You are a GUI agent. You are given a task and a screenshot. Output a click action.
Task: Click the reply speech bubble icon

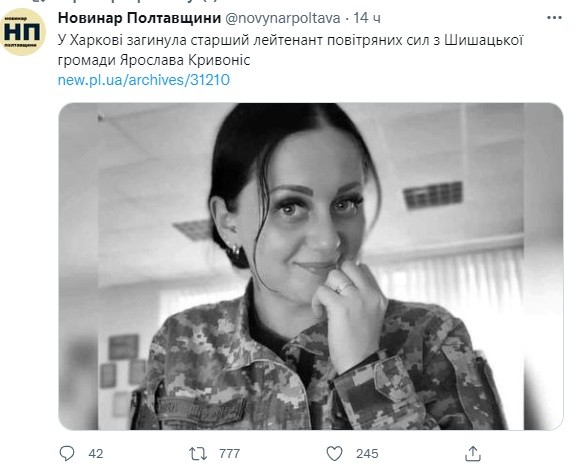coord(67,453)
